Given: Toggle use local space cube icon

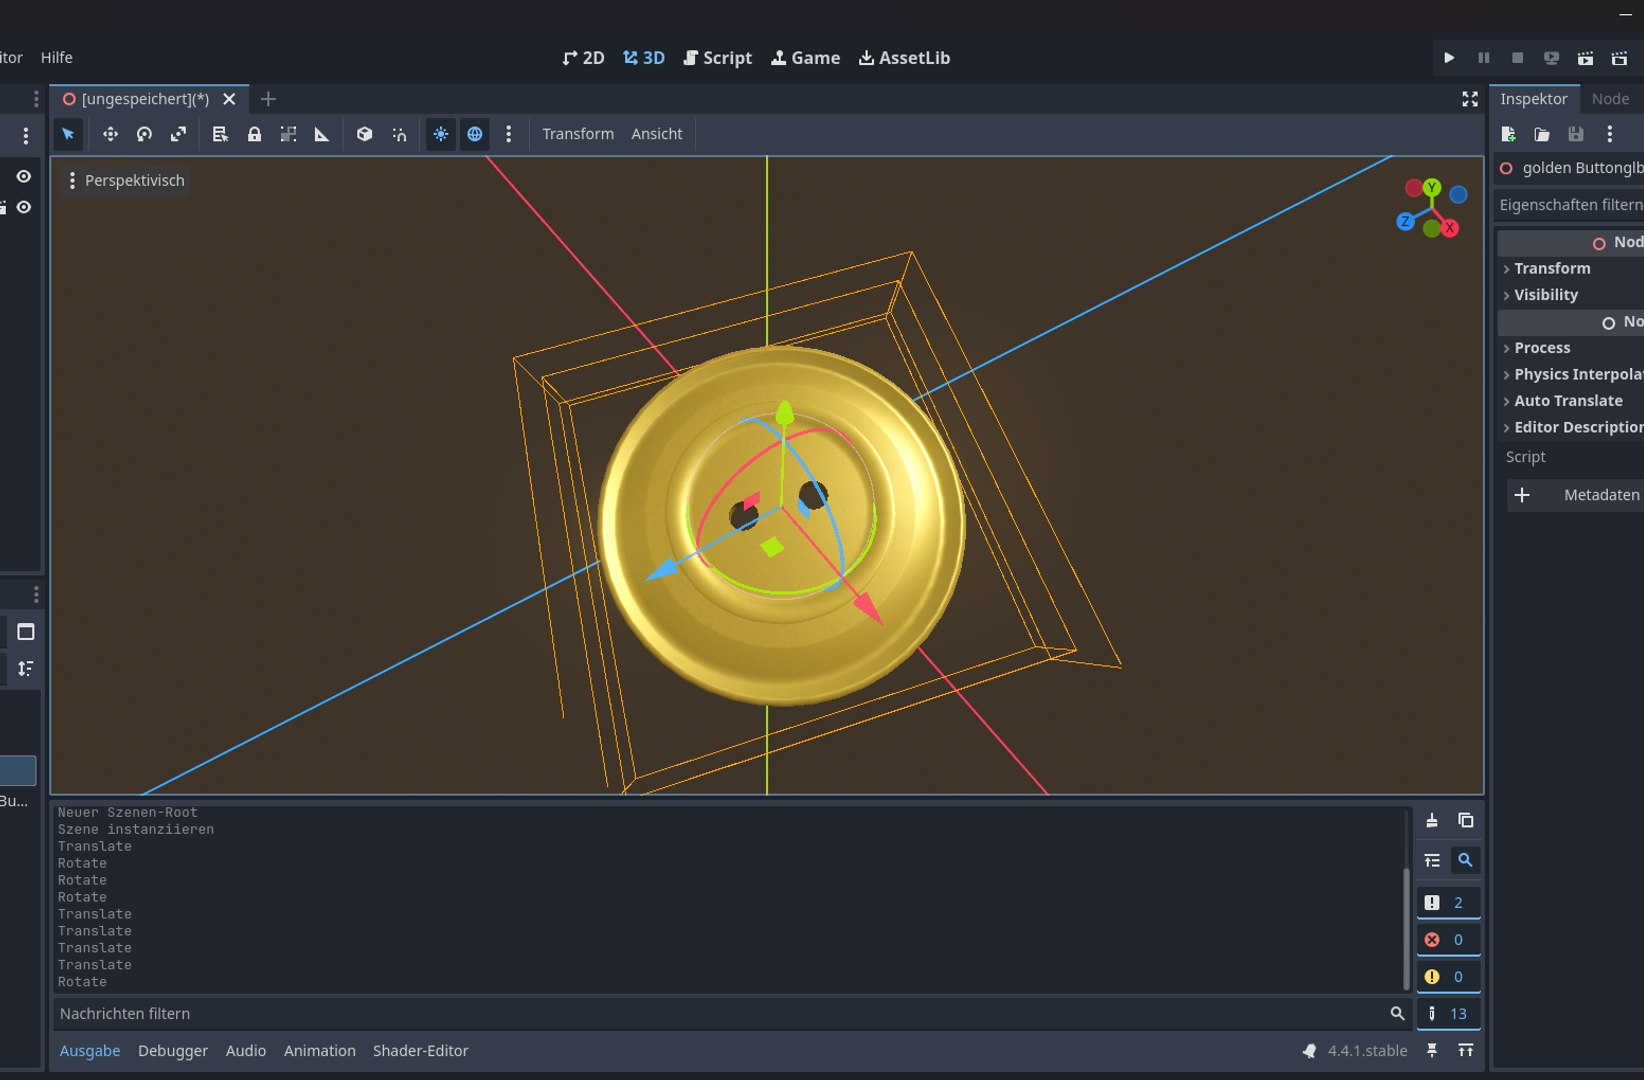Looking at the screenshot, I should [365, 134].
